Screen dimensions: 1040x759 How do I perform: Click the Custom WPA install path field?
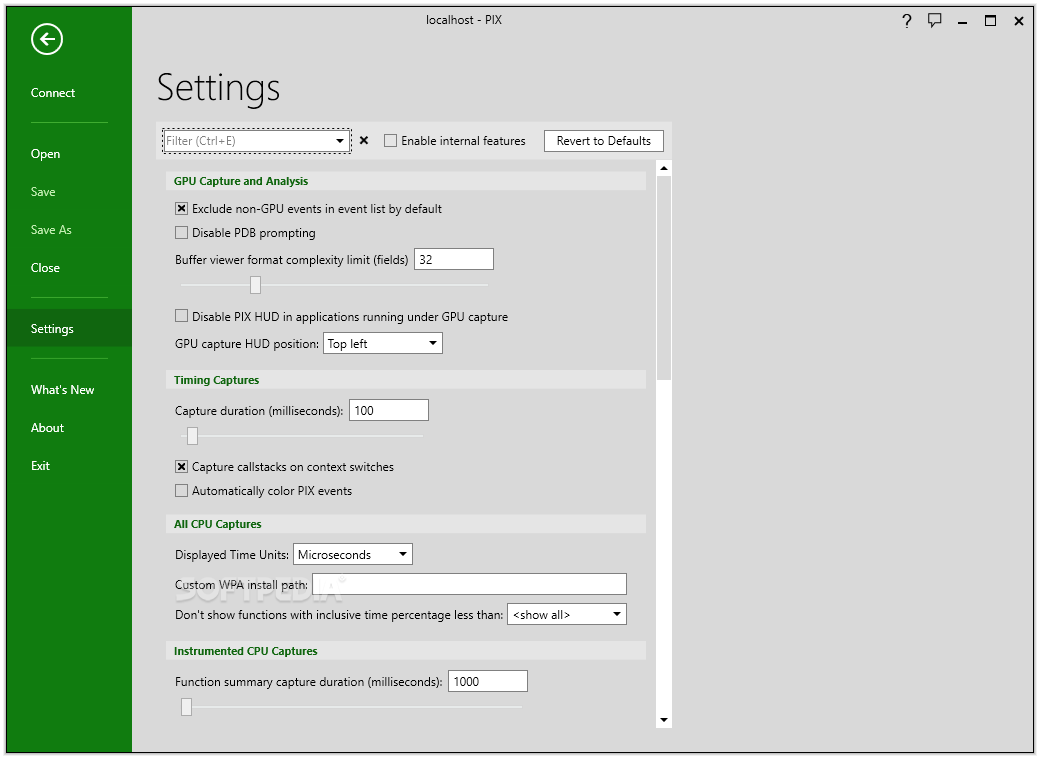[469, 584]
